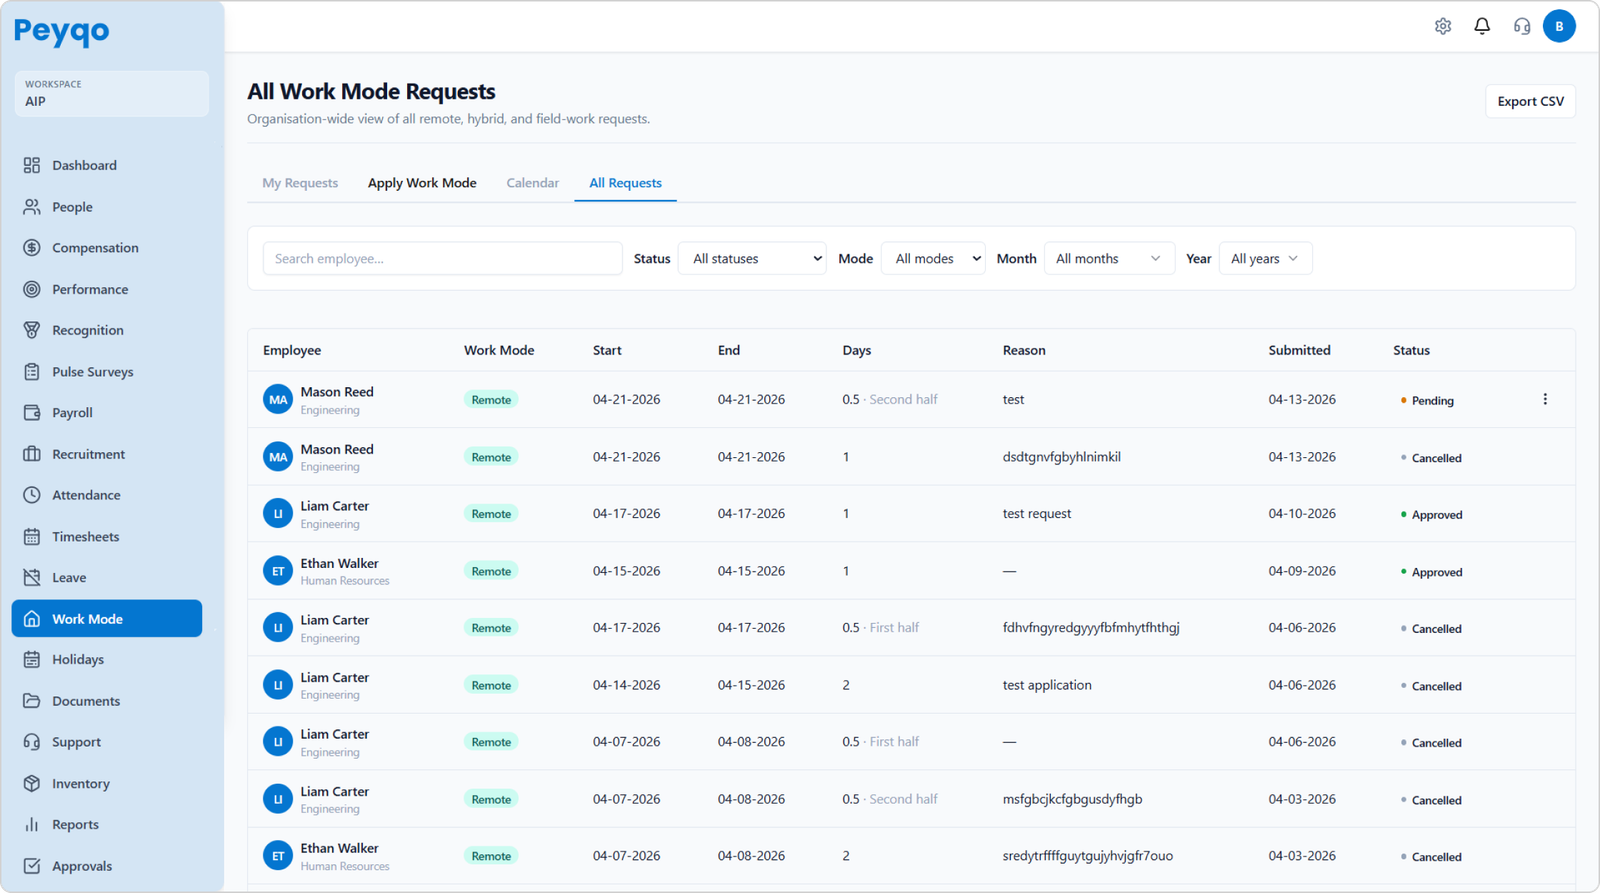Viewport: 1600px width, 893px height.
Task: Click the '0.5 · Second half' days in Mason Reed row
Action: (890, 399)
